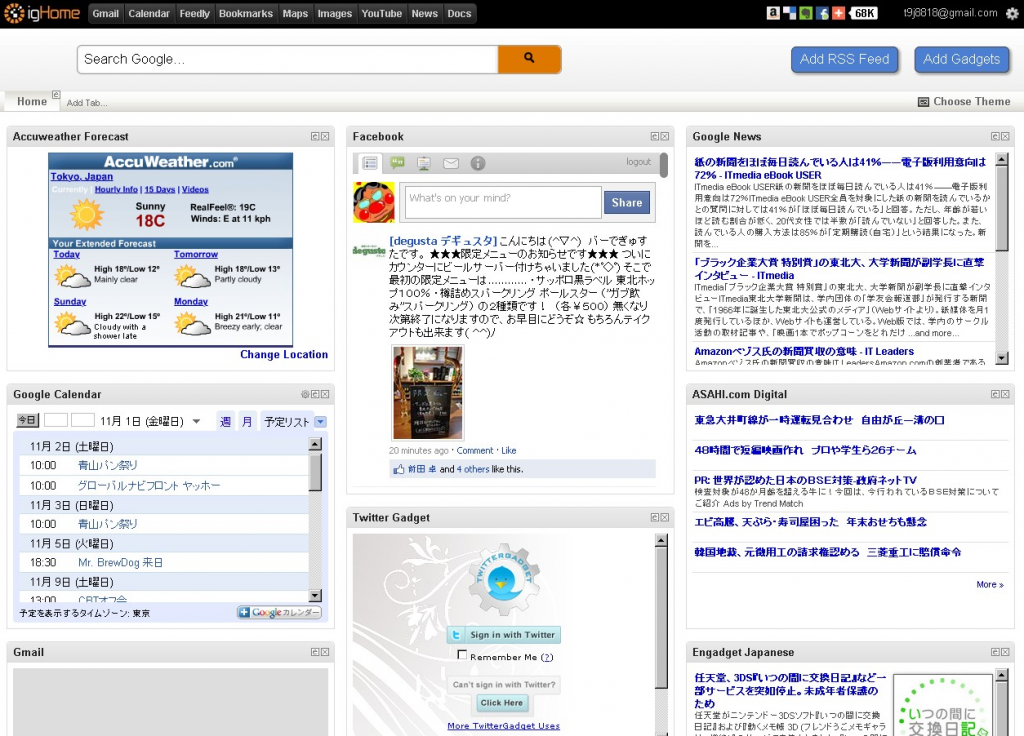This screenshot has height=736, width=1024.
Task: Open the YouTube item in top menu
Action: (x=381, y=13)
